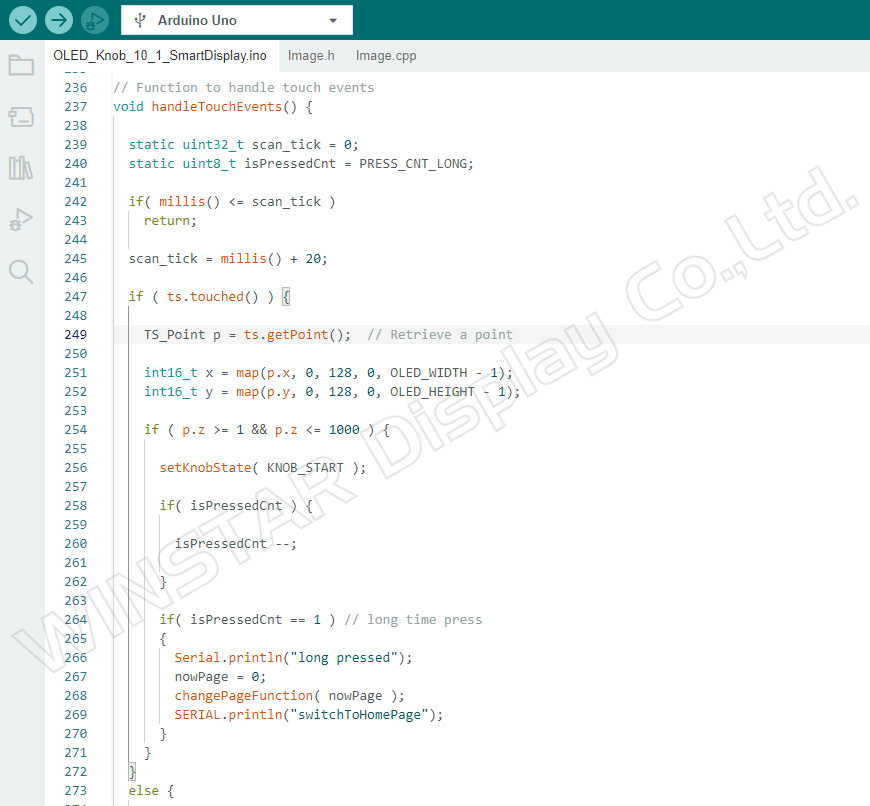Click on KNOB_START argument
870x806 pixels.
coord(305,468)
